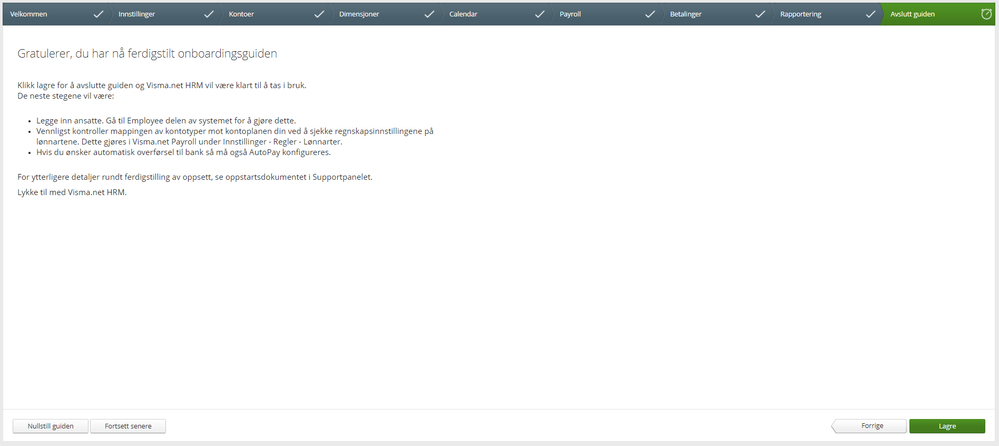Open the Velkommen wizard step
Viewport: 999px width, 446px height.
point(56,14)
